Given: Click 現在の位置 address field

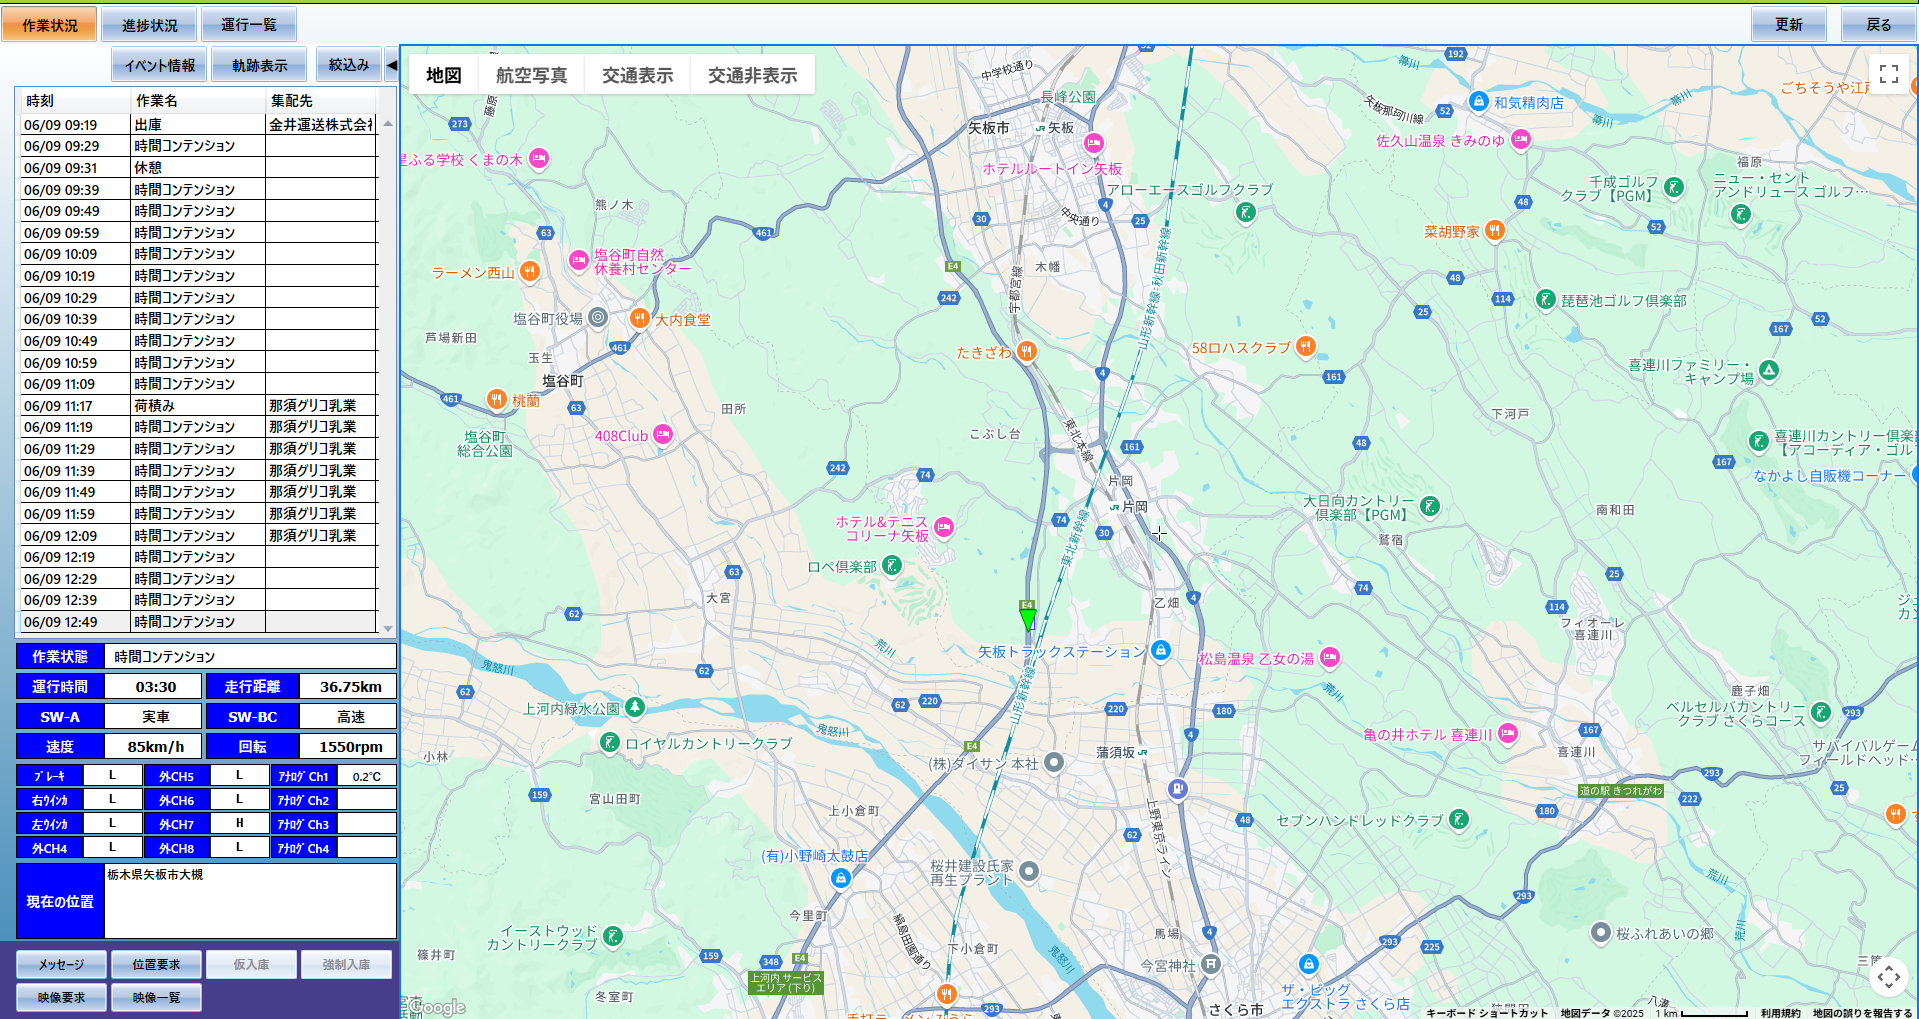Looking at the screenshot, I should [250, 901].
